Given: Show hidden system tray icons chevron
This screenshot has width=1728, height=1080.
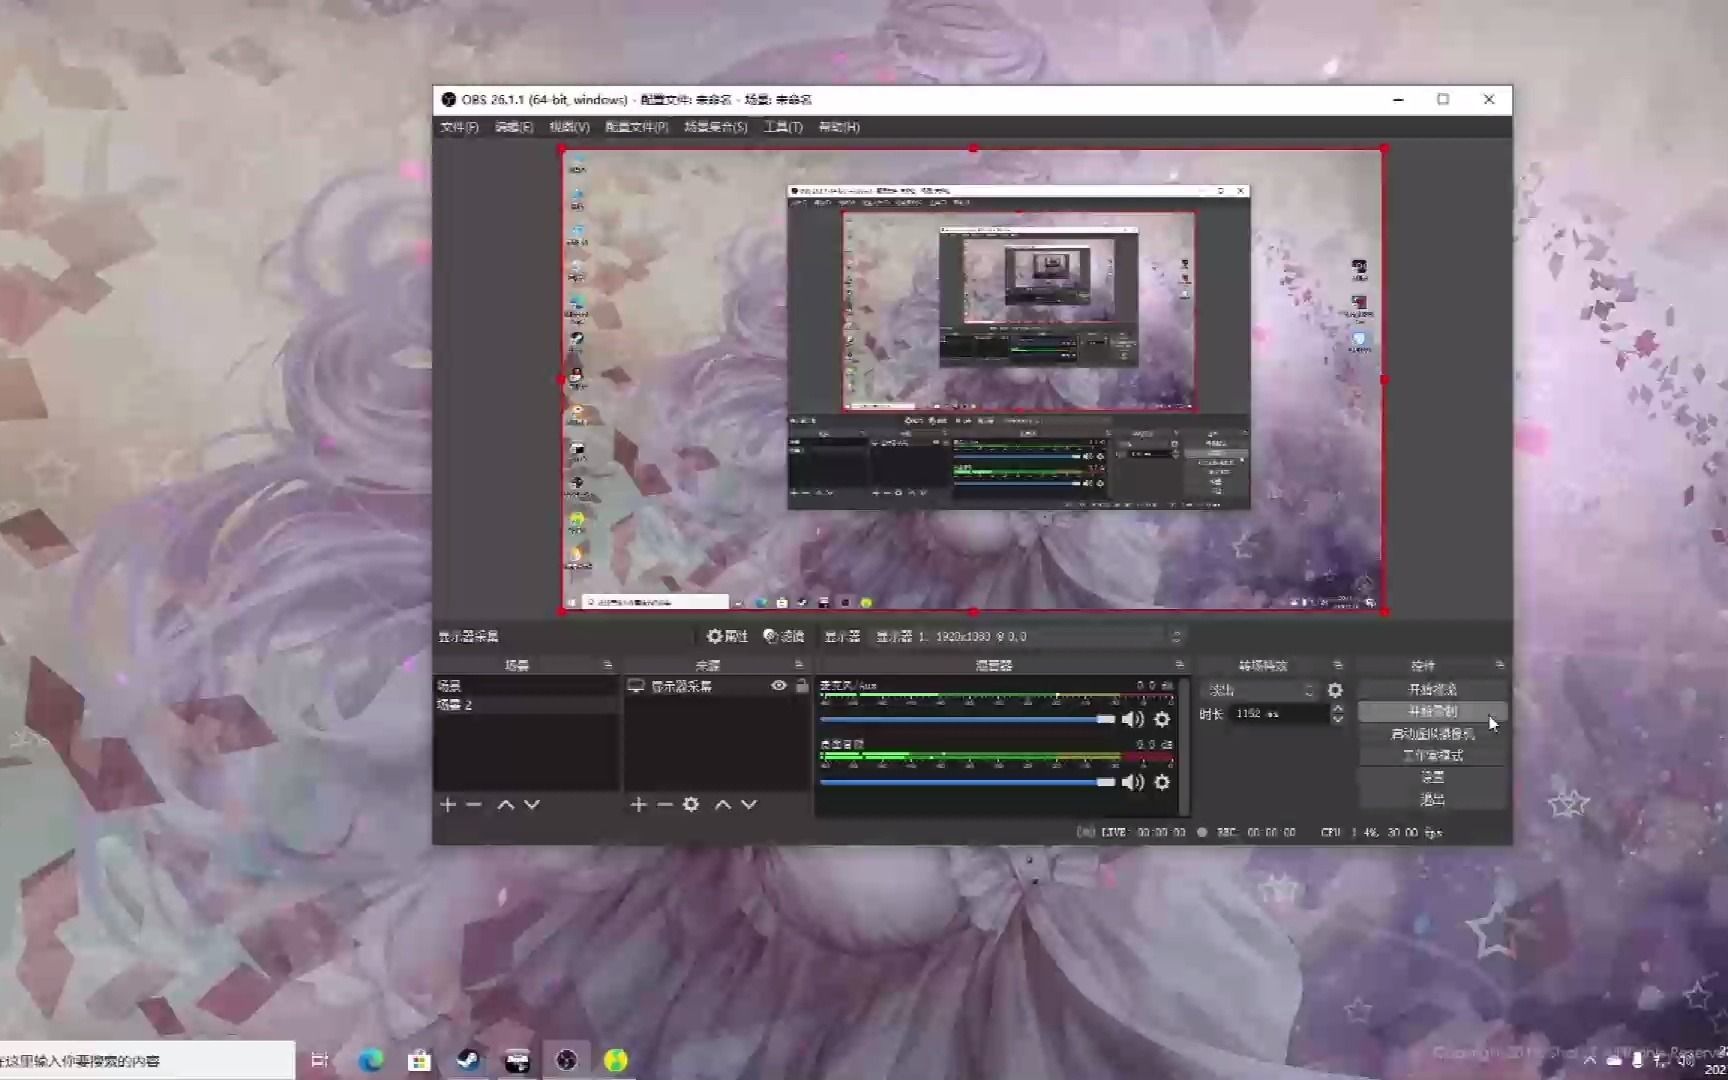Looking at the screenshot, I should [1590, 1061].
